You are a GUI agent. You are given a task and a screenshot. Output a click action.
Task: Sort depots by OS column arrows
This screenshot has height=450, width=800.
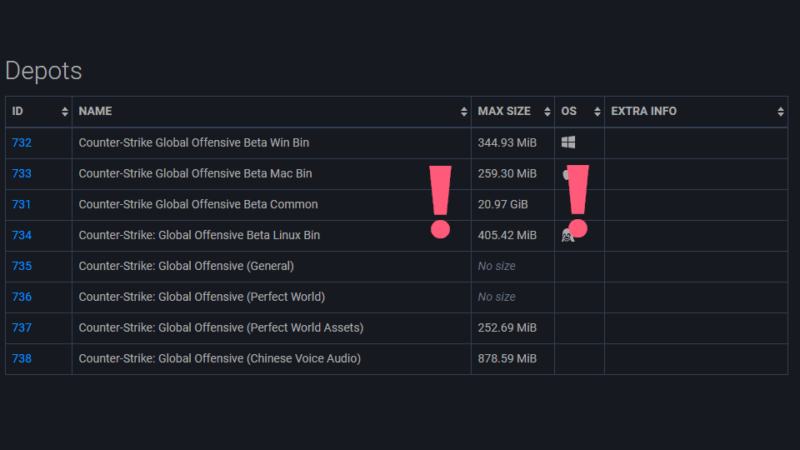coord(597,111)
